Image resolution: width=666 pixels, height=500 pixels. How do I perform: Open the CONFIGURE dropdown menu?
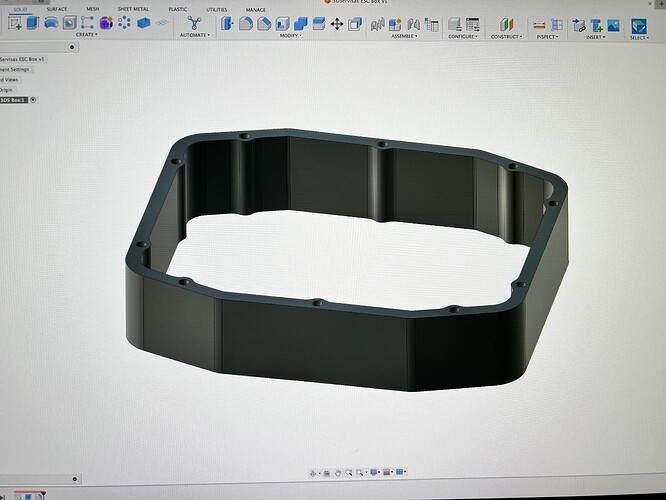tap(463, 37)
